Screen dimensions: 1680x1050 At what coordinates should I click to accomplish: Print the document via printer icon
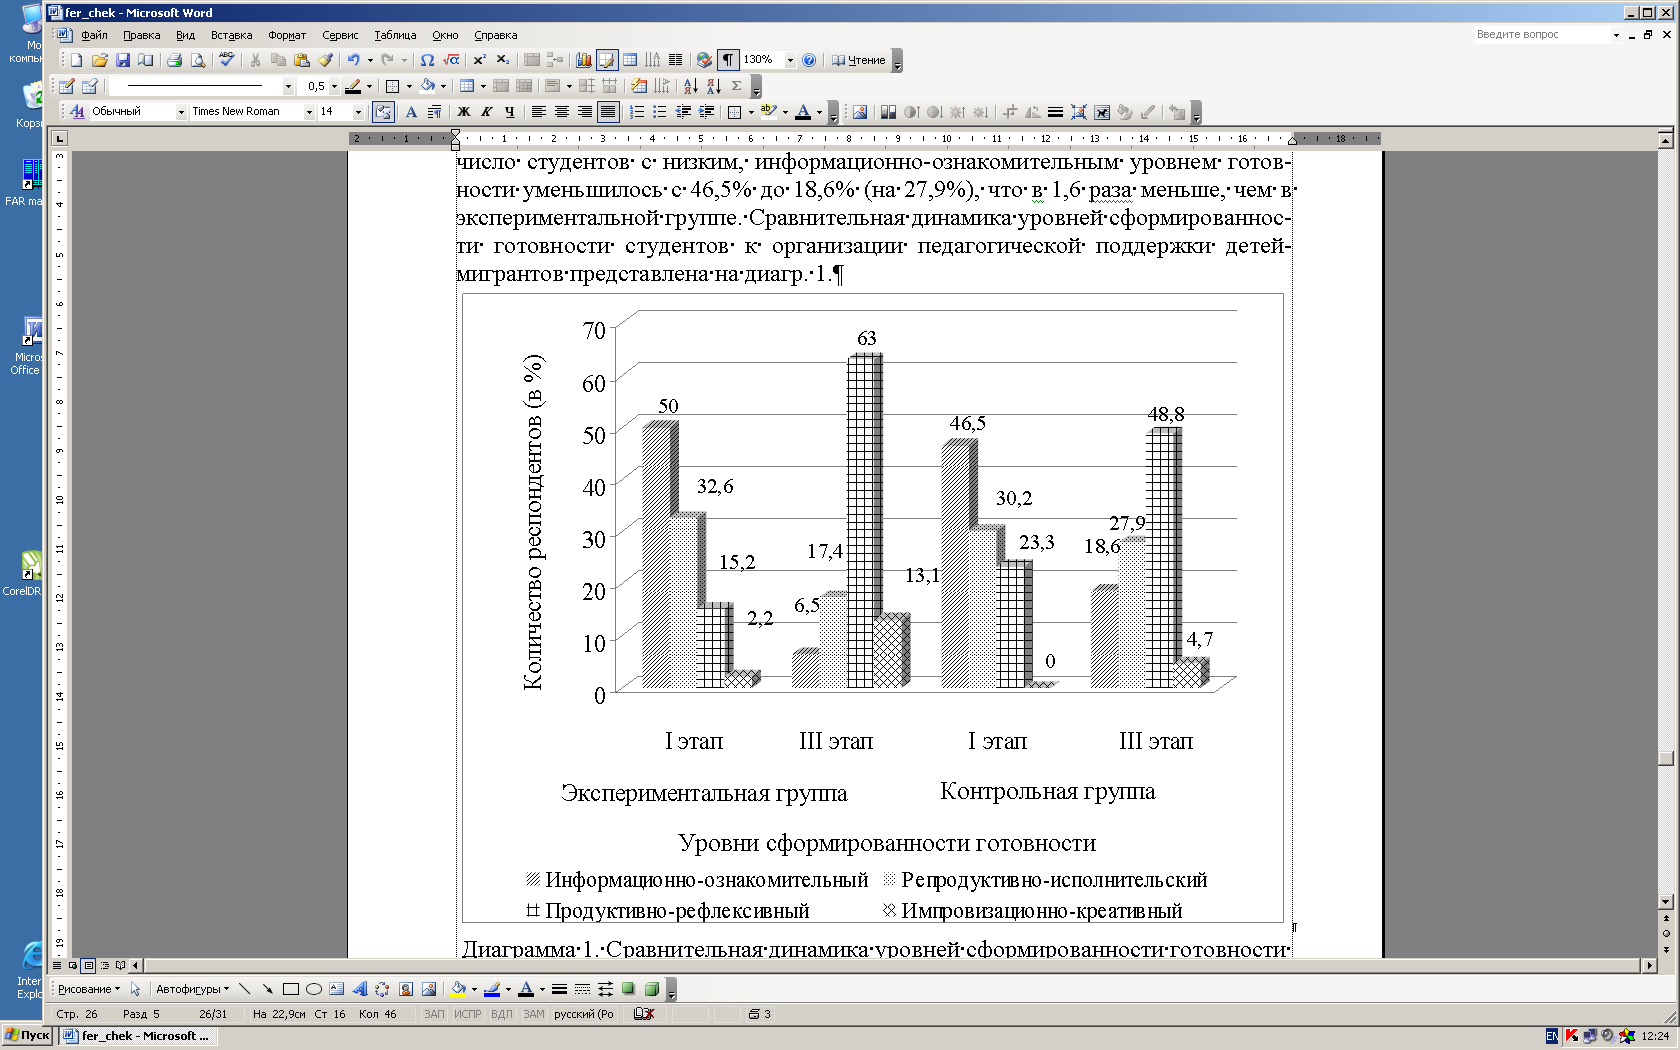click(x=174, y=60)
